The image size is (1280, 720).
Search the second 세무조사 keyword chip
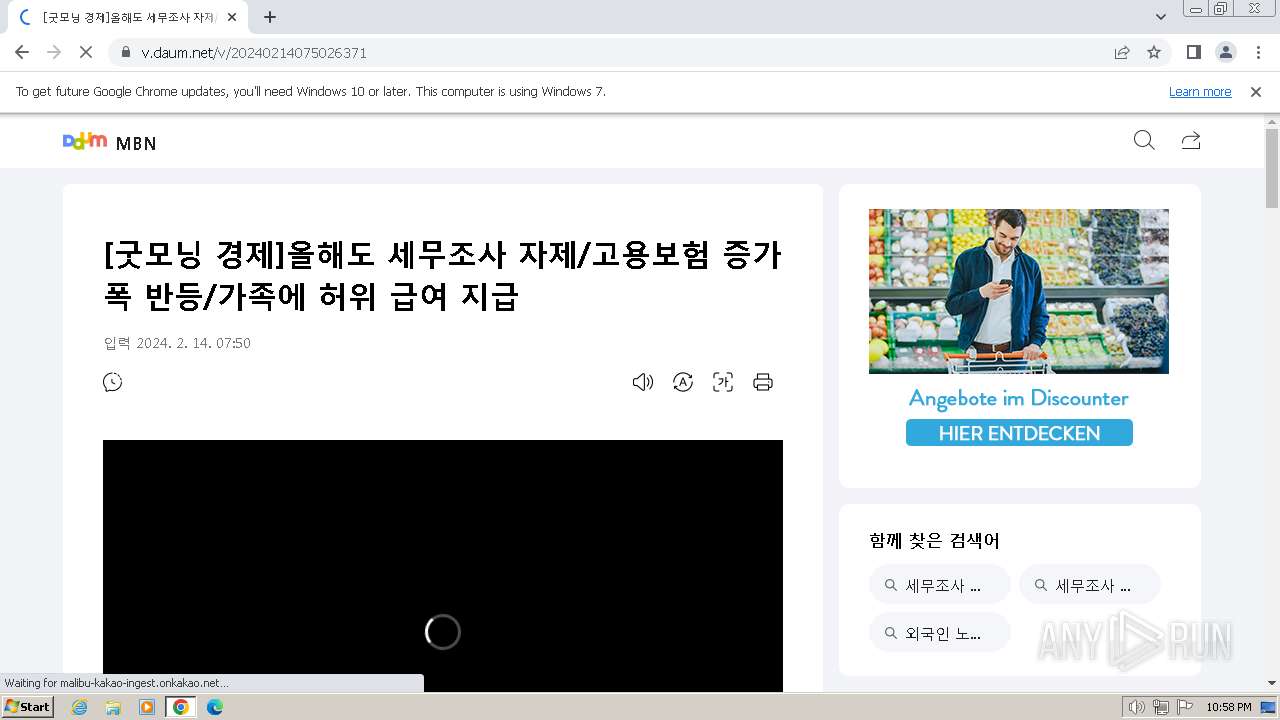(x=1089, y=585)
